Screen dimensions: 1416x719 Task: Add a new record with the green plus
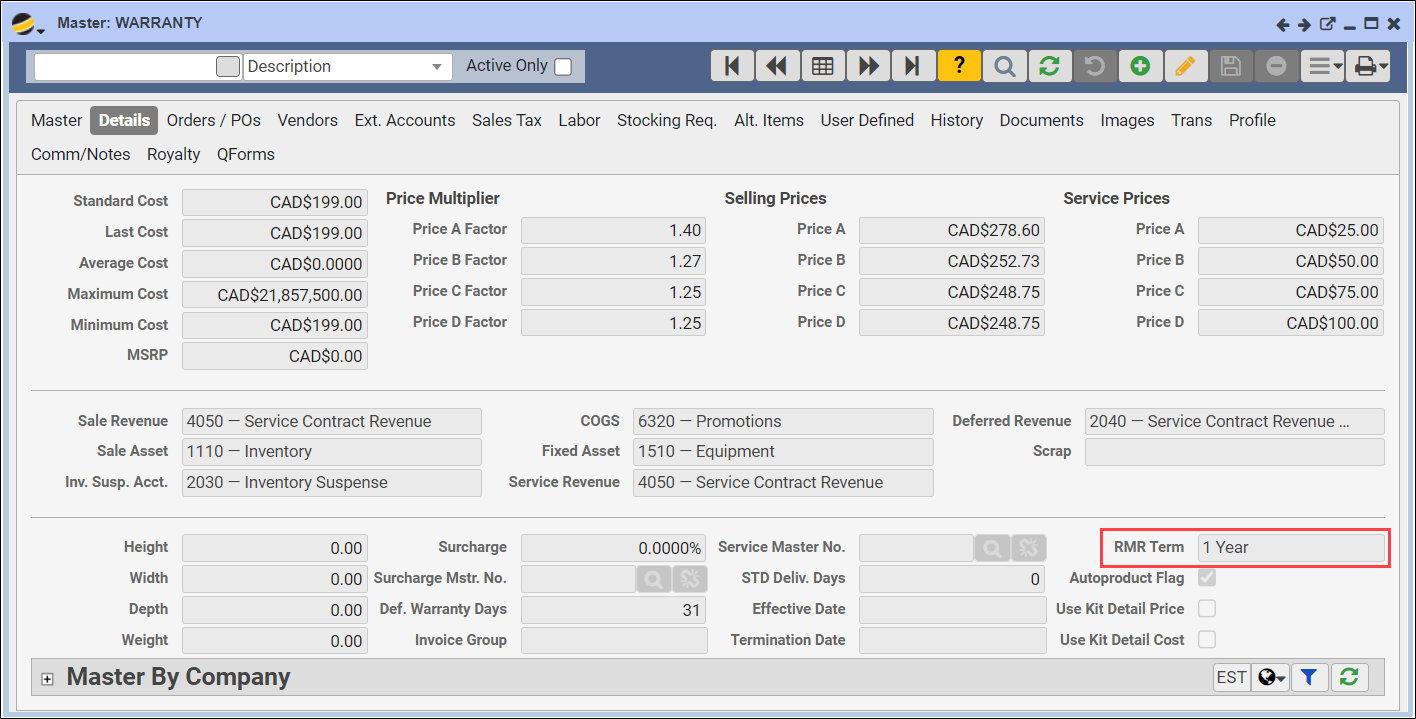tap(1140, 66)
